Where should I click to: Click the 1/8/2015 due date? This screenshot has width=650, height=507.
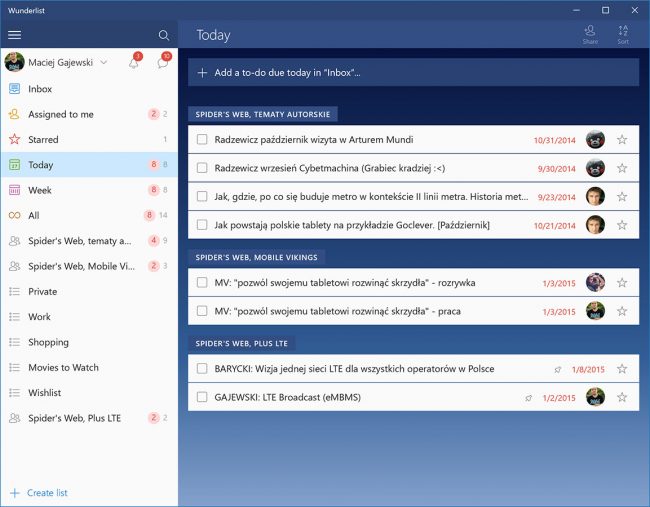click(588, 369)
